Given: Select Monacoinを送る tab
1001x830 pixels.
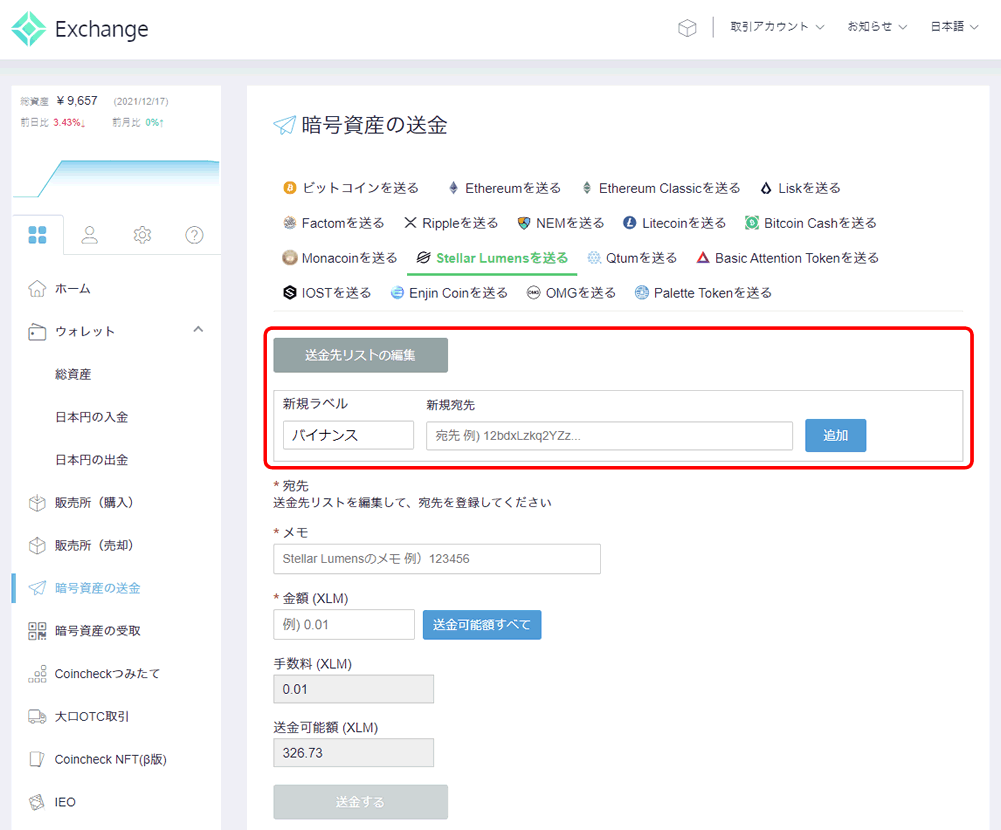Looking at the screenshot, I should click(340, 258).
